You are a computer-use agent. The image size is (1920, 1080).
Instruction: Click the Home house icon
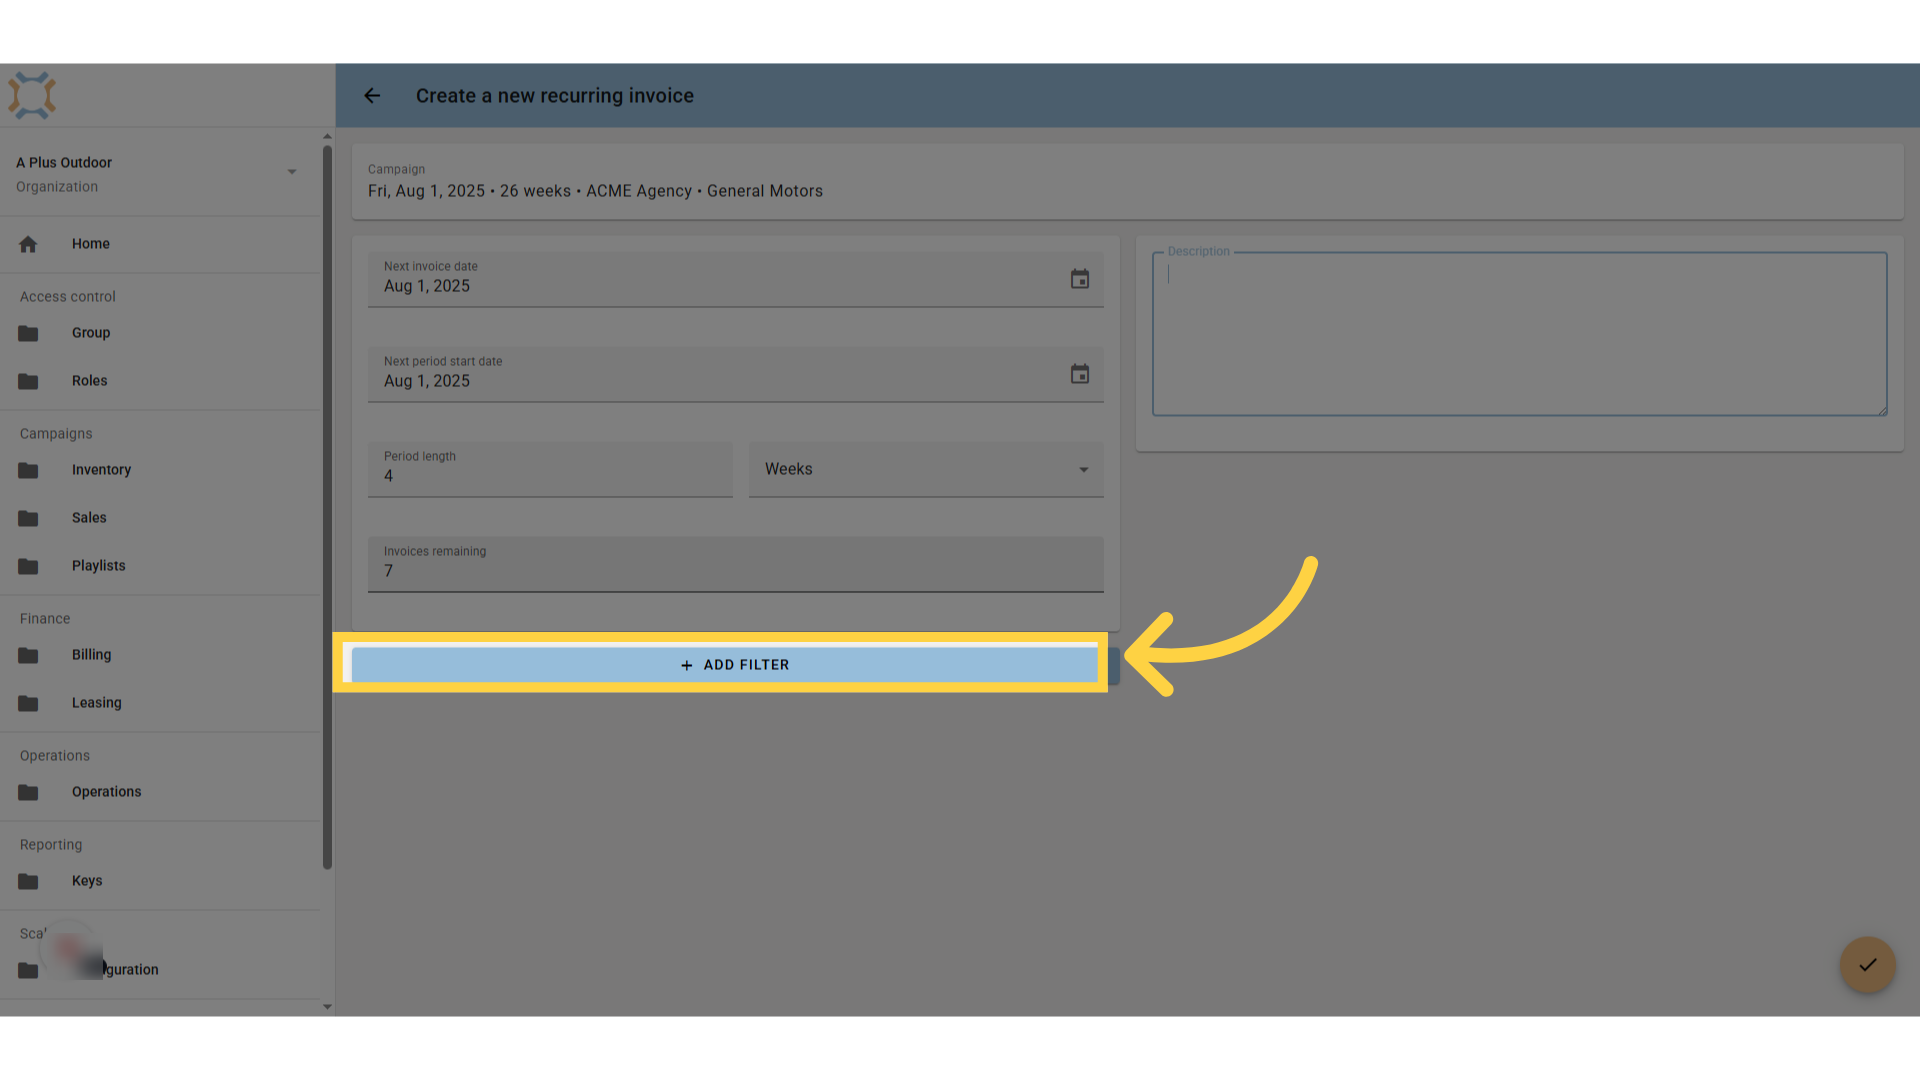28,244
